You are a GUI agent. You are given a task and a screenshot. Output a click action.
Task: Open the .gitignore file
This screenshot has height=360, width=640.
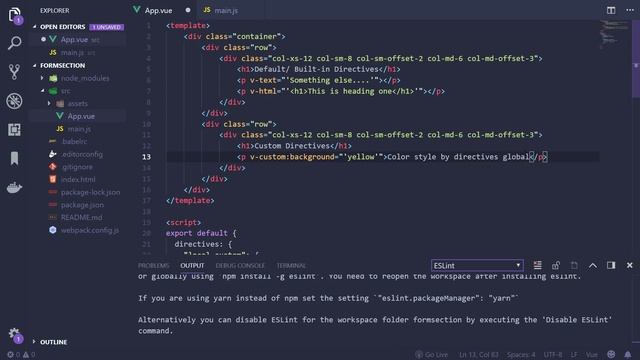click(x=78, y=167)
